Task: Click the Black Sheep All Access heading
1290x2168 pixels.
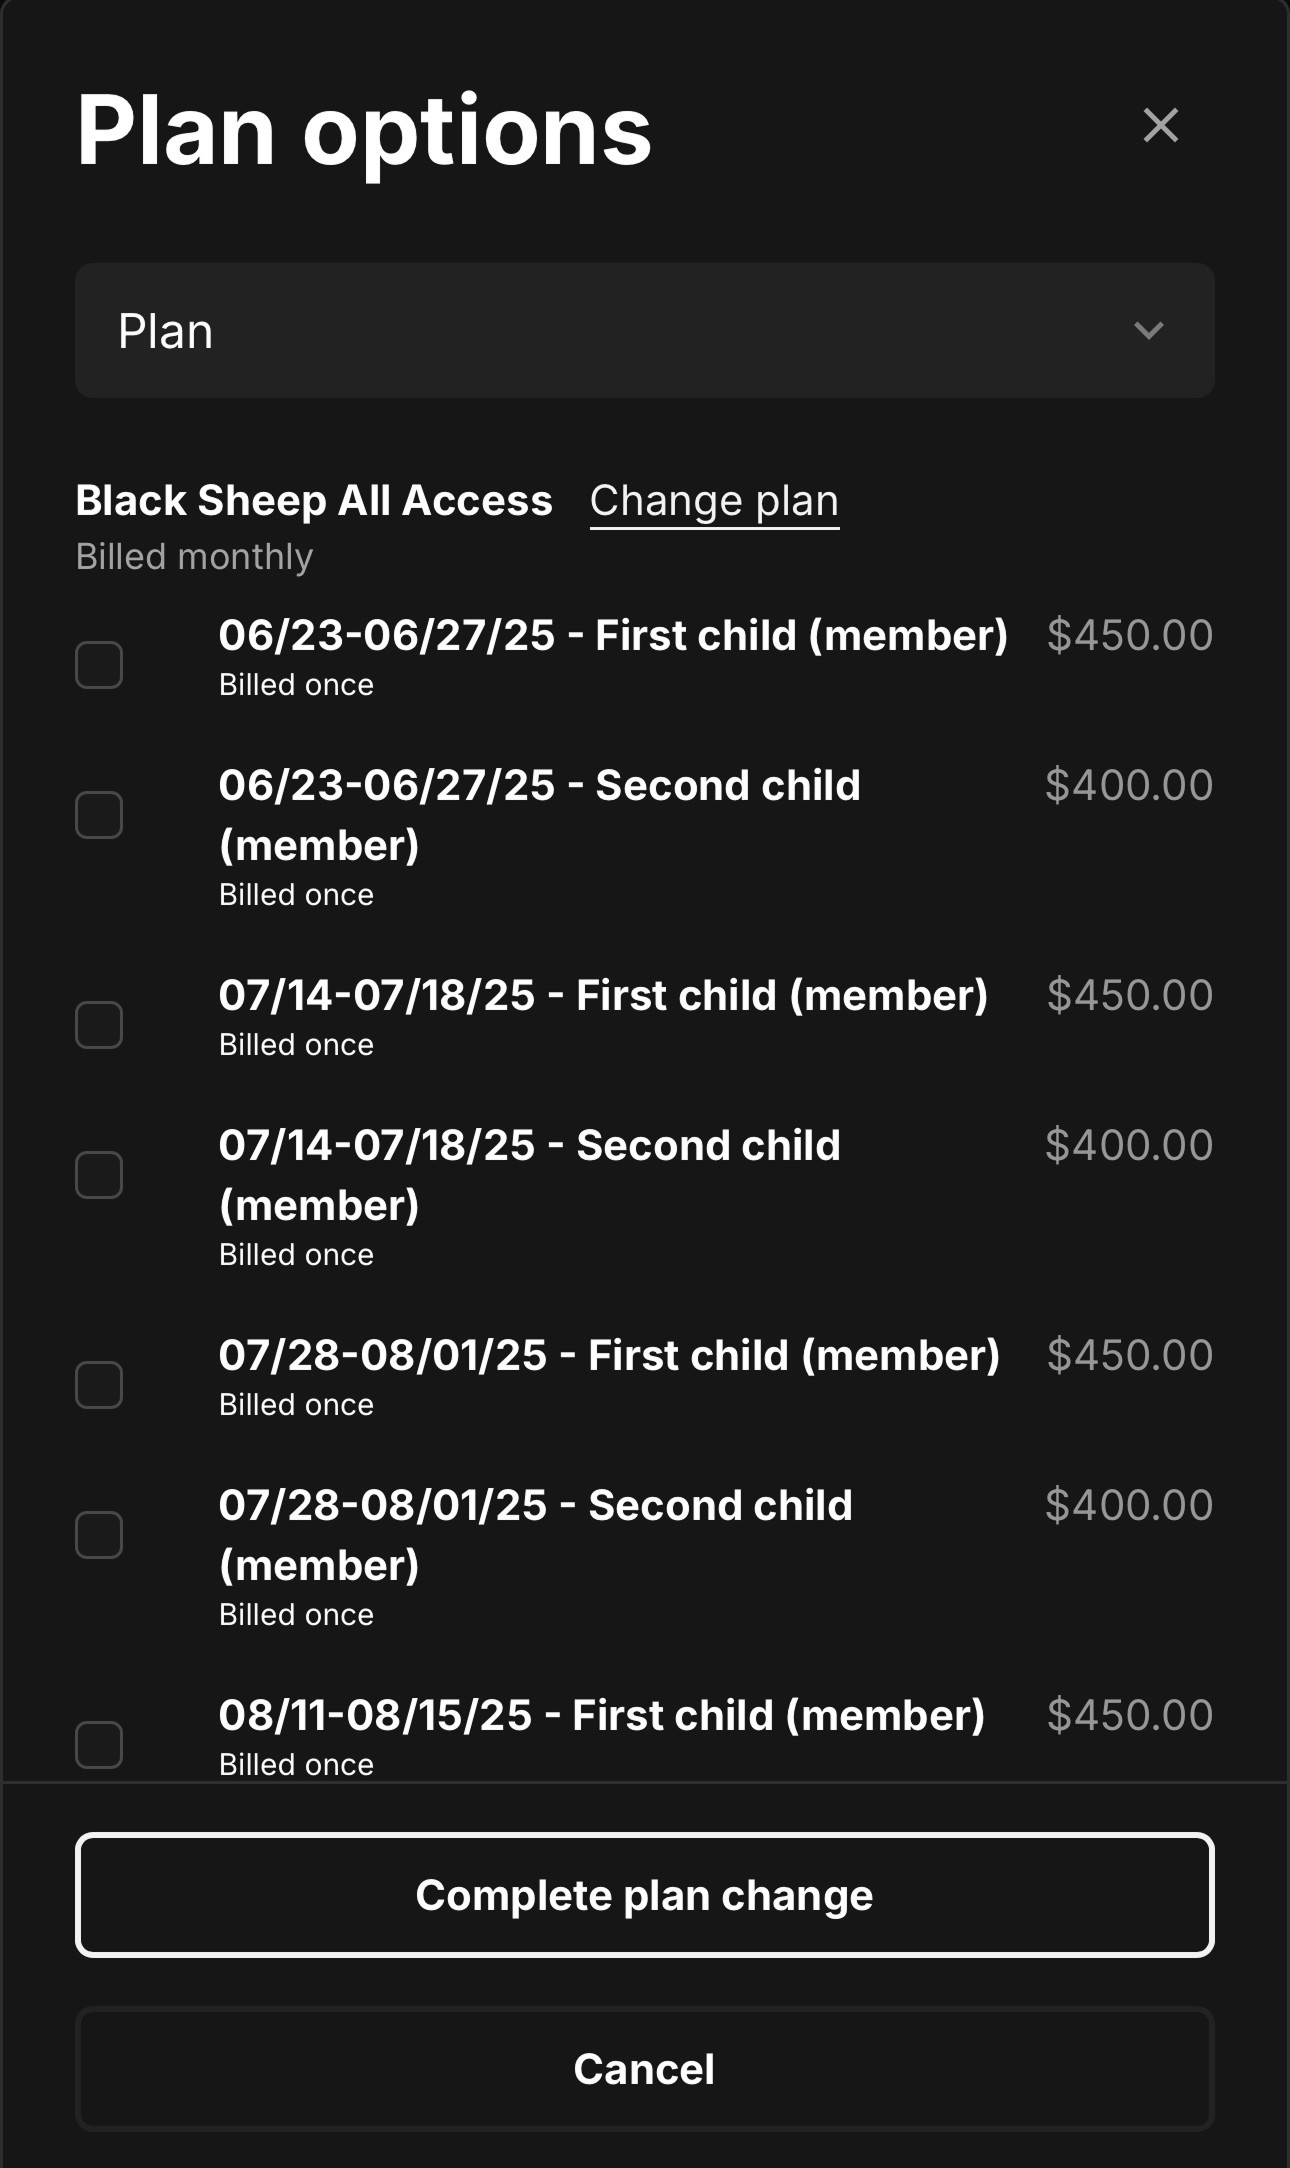Action: (314, 501)
